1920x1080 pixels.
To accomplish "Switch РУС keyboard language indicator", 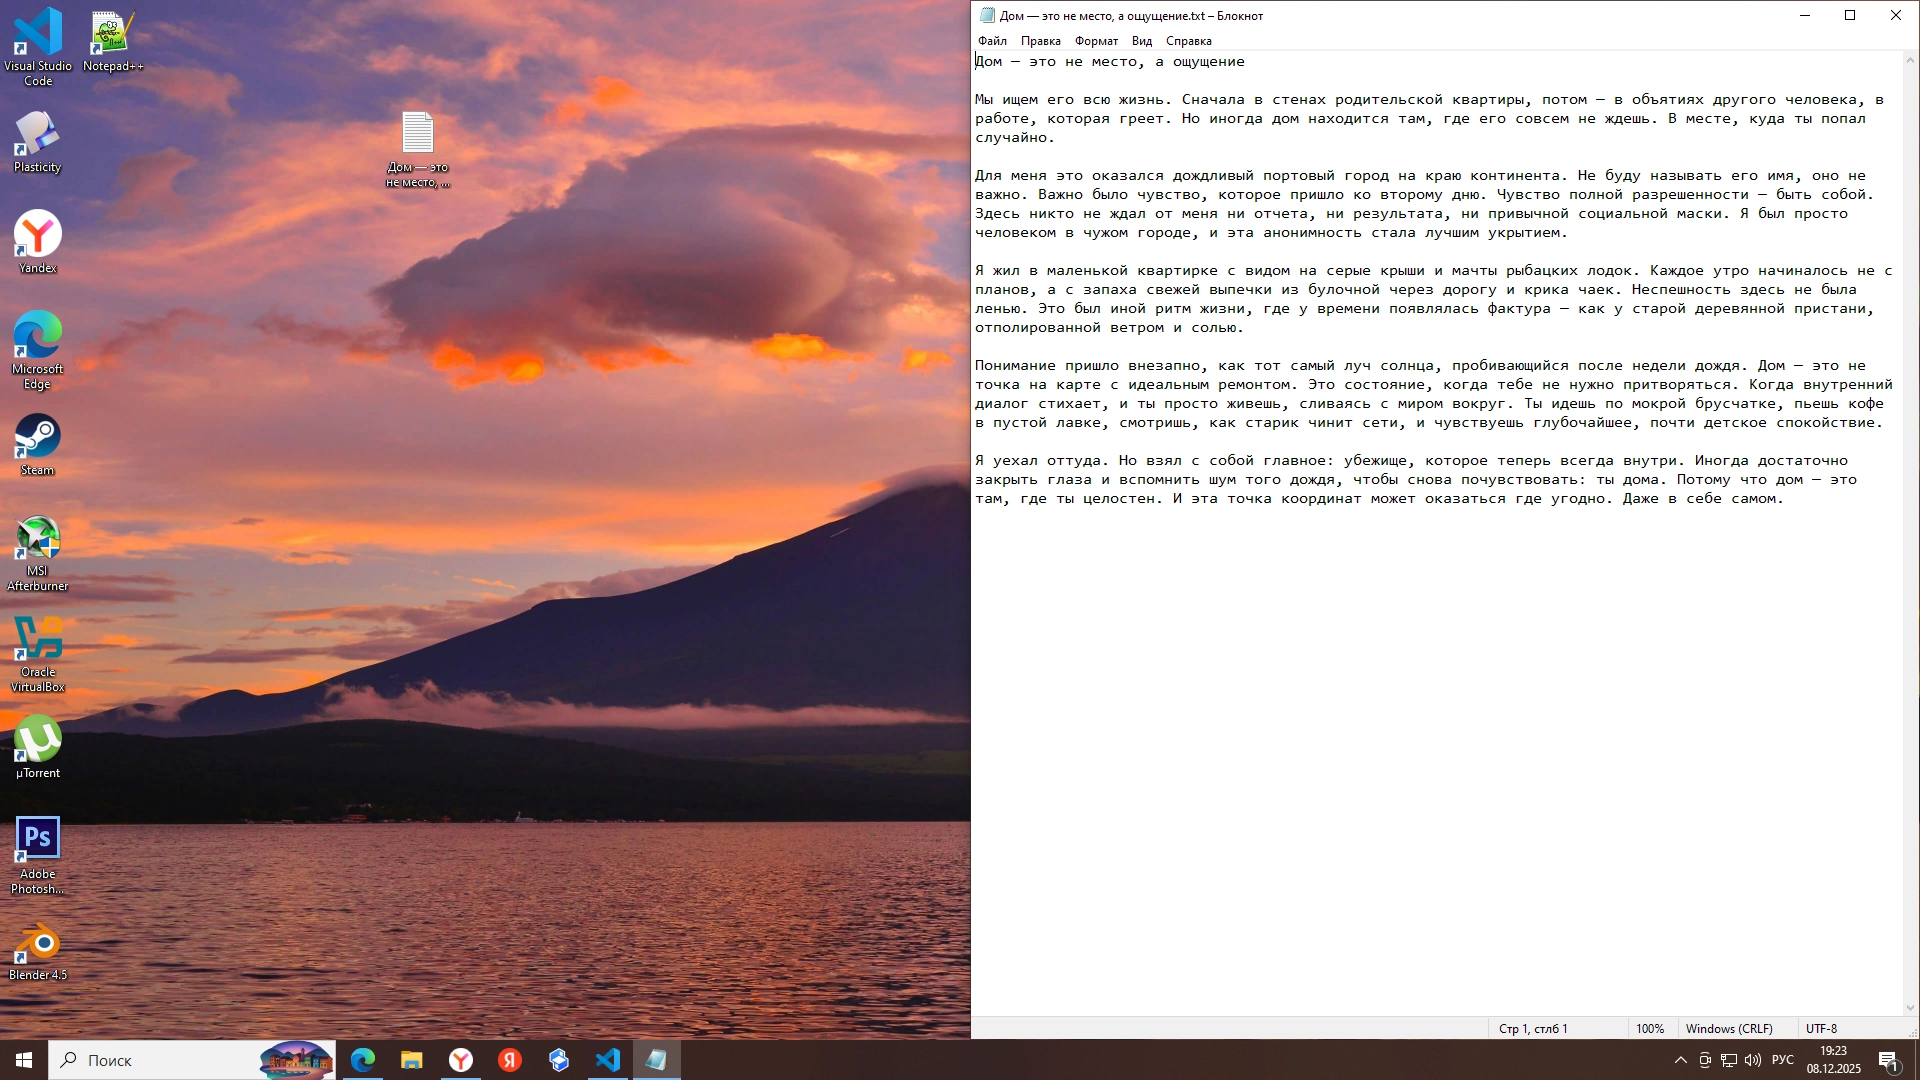I will tap(1782, 1060).
